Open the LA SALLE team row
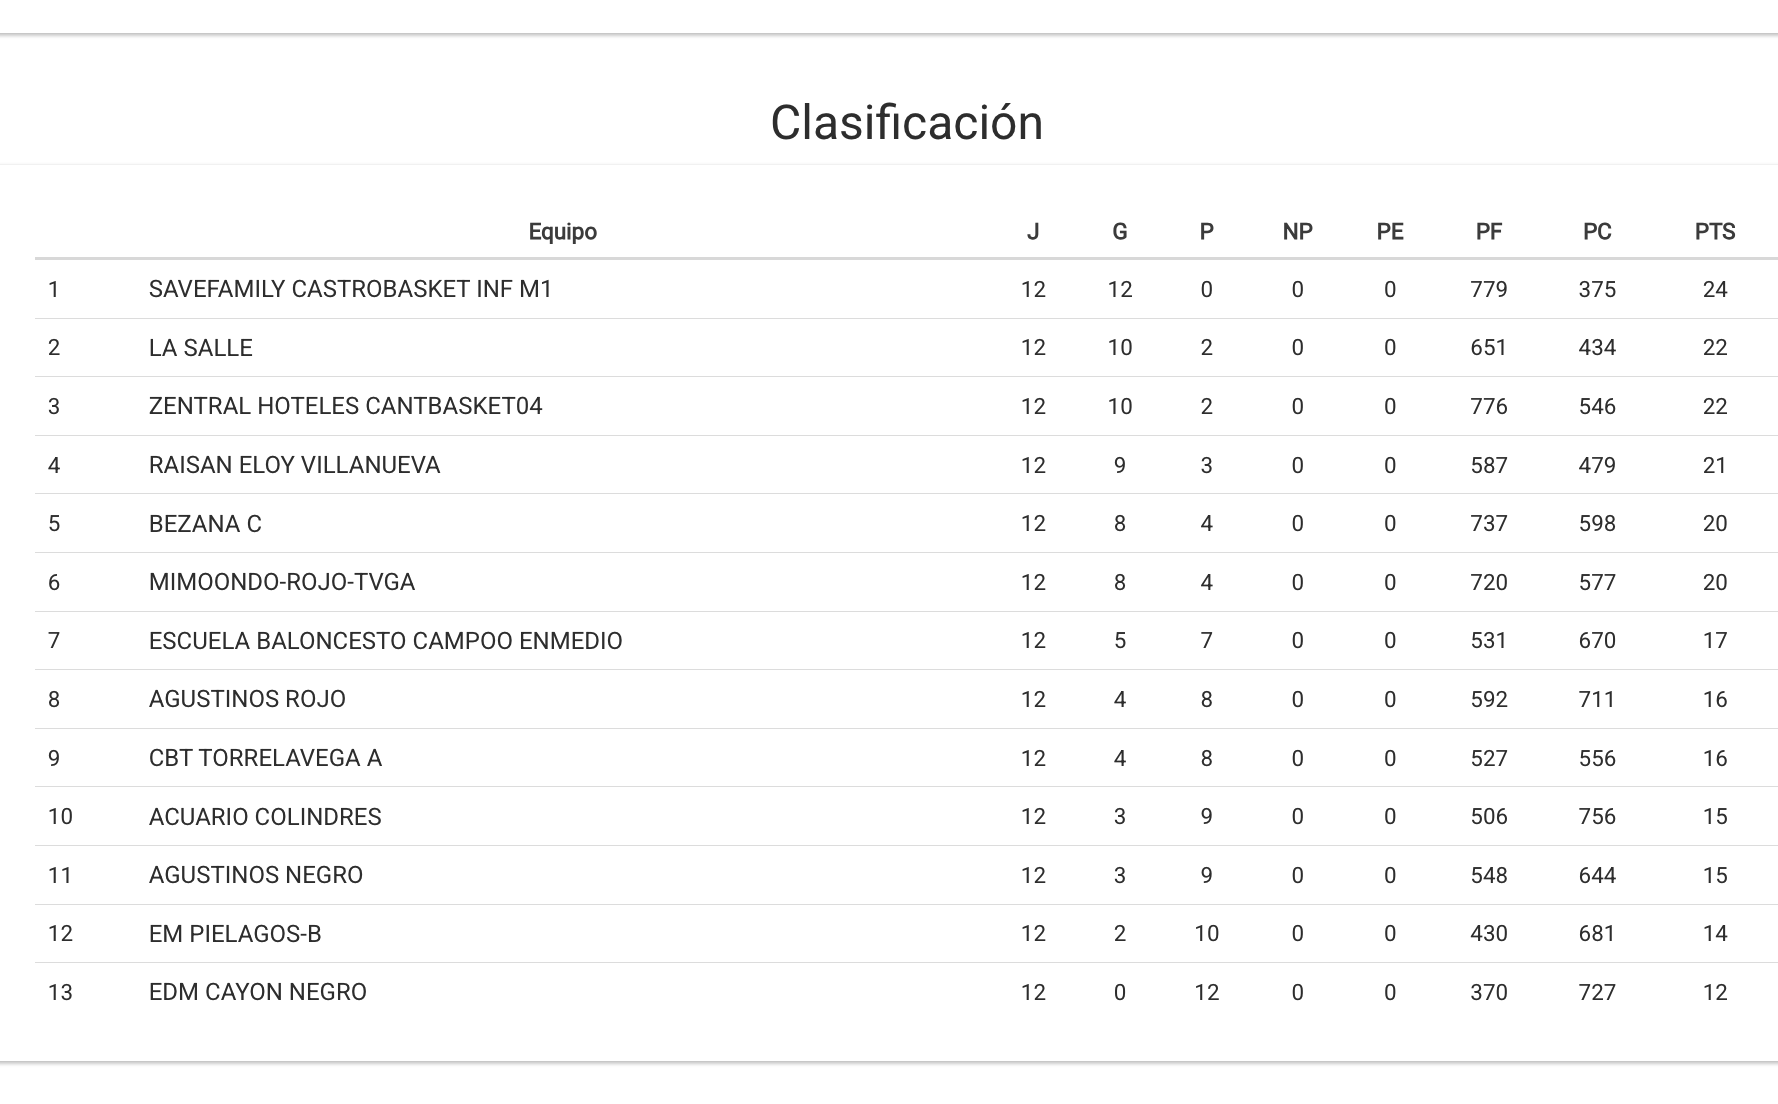Image resolution: width=1778 pixels, height=1104 pixels. (x=200, y=348)
